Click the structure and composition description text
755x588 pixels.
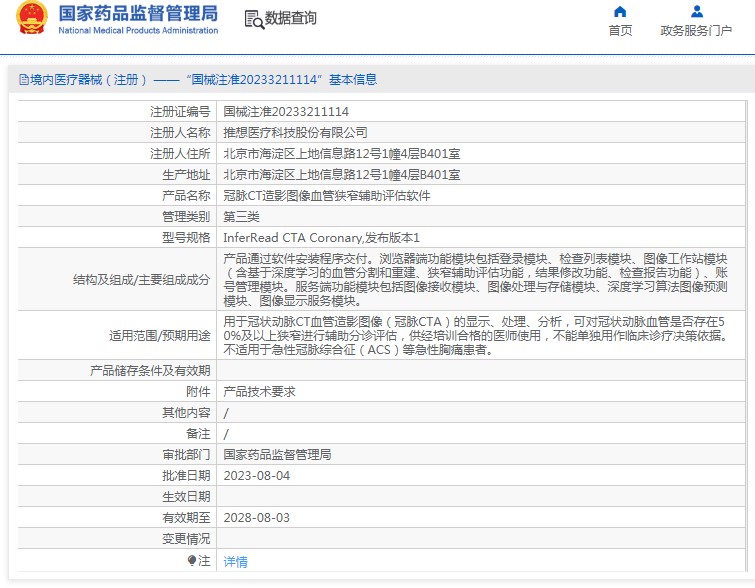click(x=476, y=280)
